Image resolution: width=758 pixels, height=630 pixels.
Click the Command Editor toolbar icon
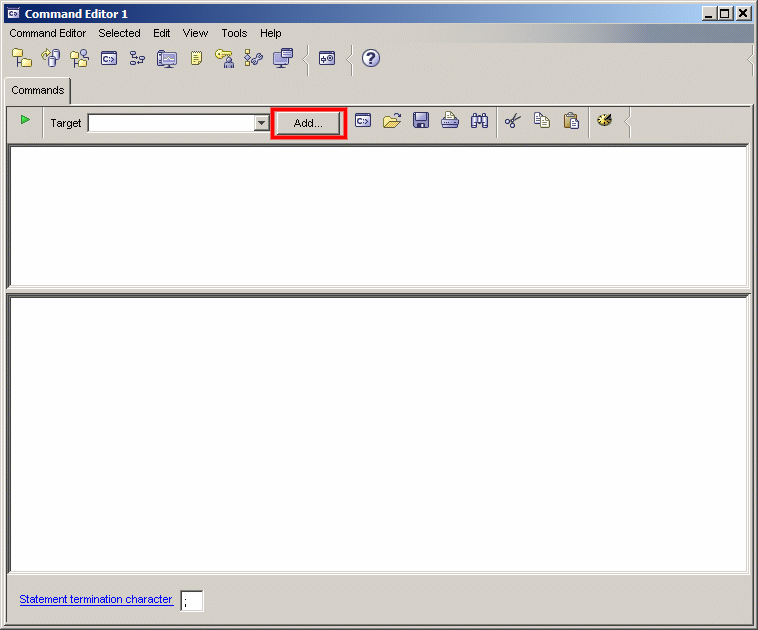109,59
